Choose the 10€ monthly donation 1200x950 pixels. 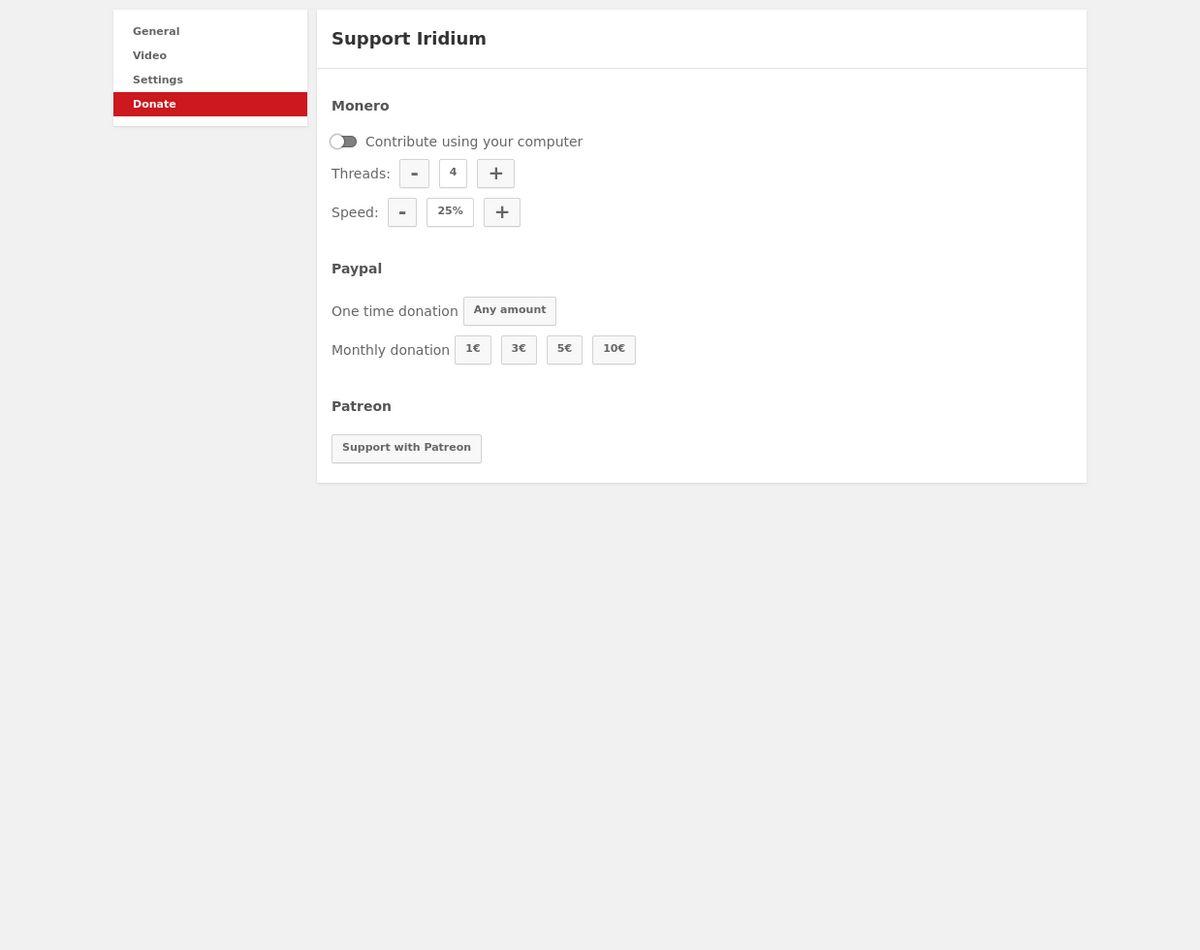pos(614,350)
